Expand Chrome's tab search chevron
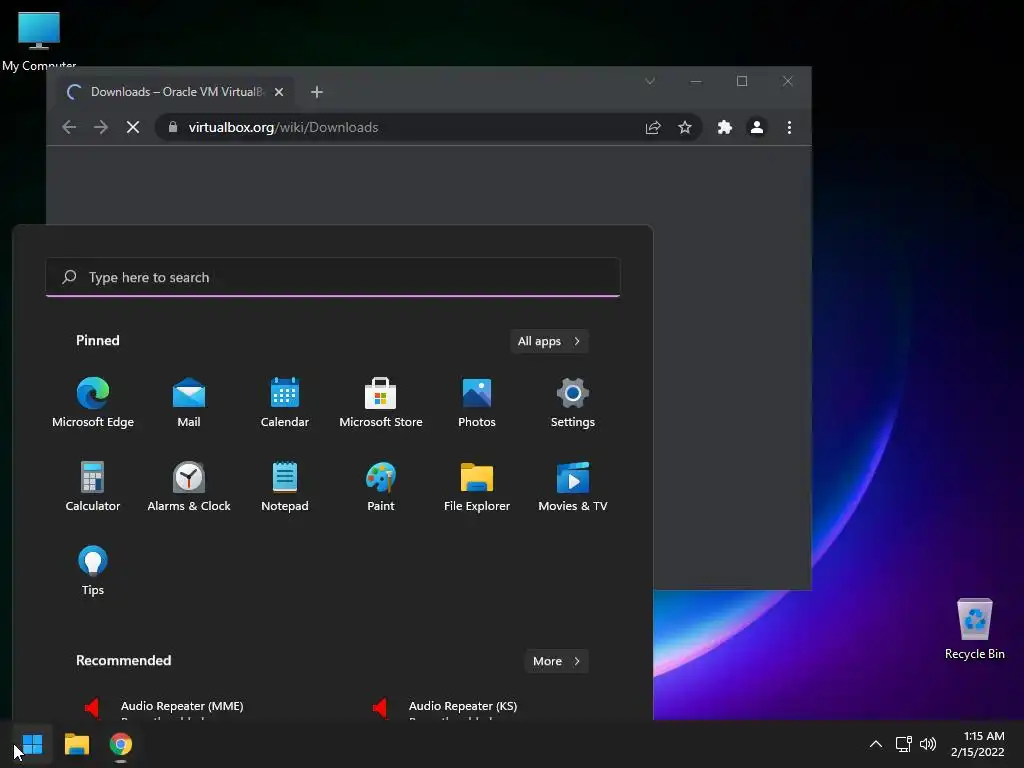Screen dimensions: 1024x768 point(650,82)
